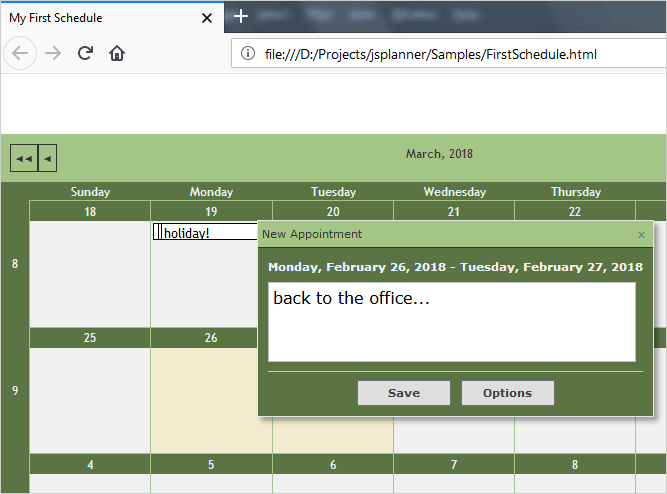Viewport: 667px width, 494px height.
Task: Open a new browser tab with plus
Action: click(241, 17)
